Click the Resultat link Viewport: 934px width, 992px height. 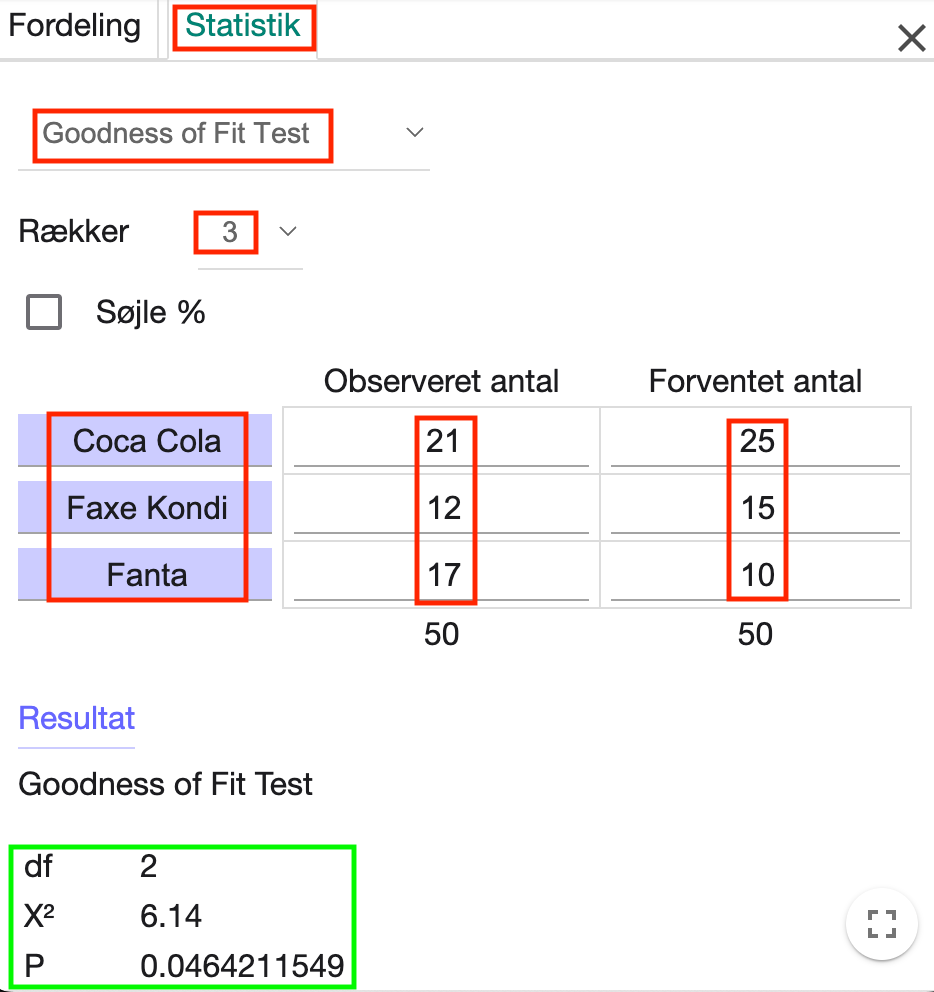point(77,719)
